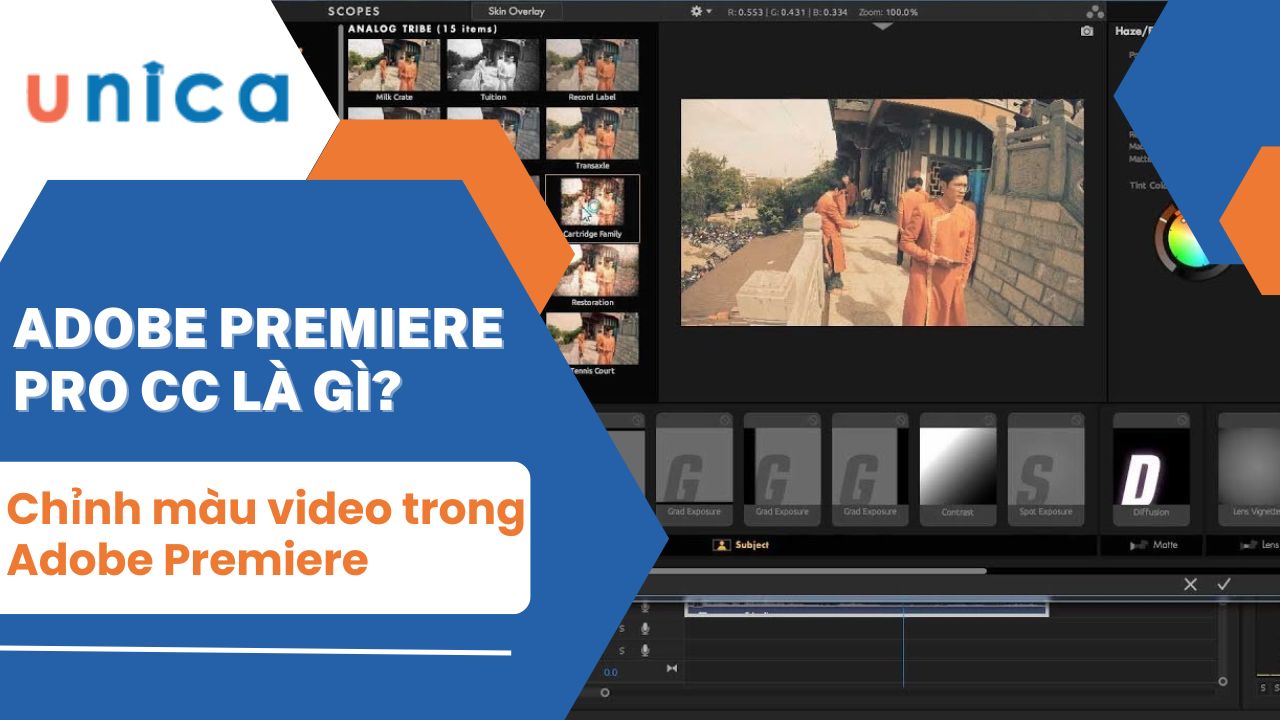Select the Spot Exposure tool card
Screen dimensions: 1280x720
point(1045,467)
